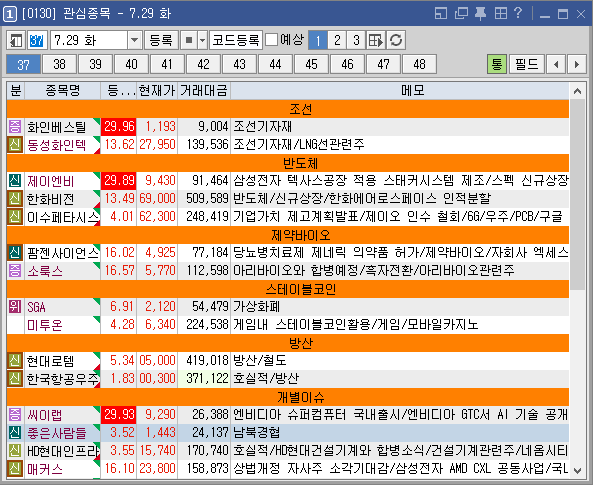Click the blue 37 group number icon
Screen dimensions: 593x485
click(37, 40)
